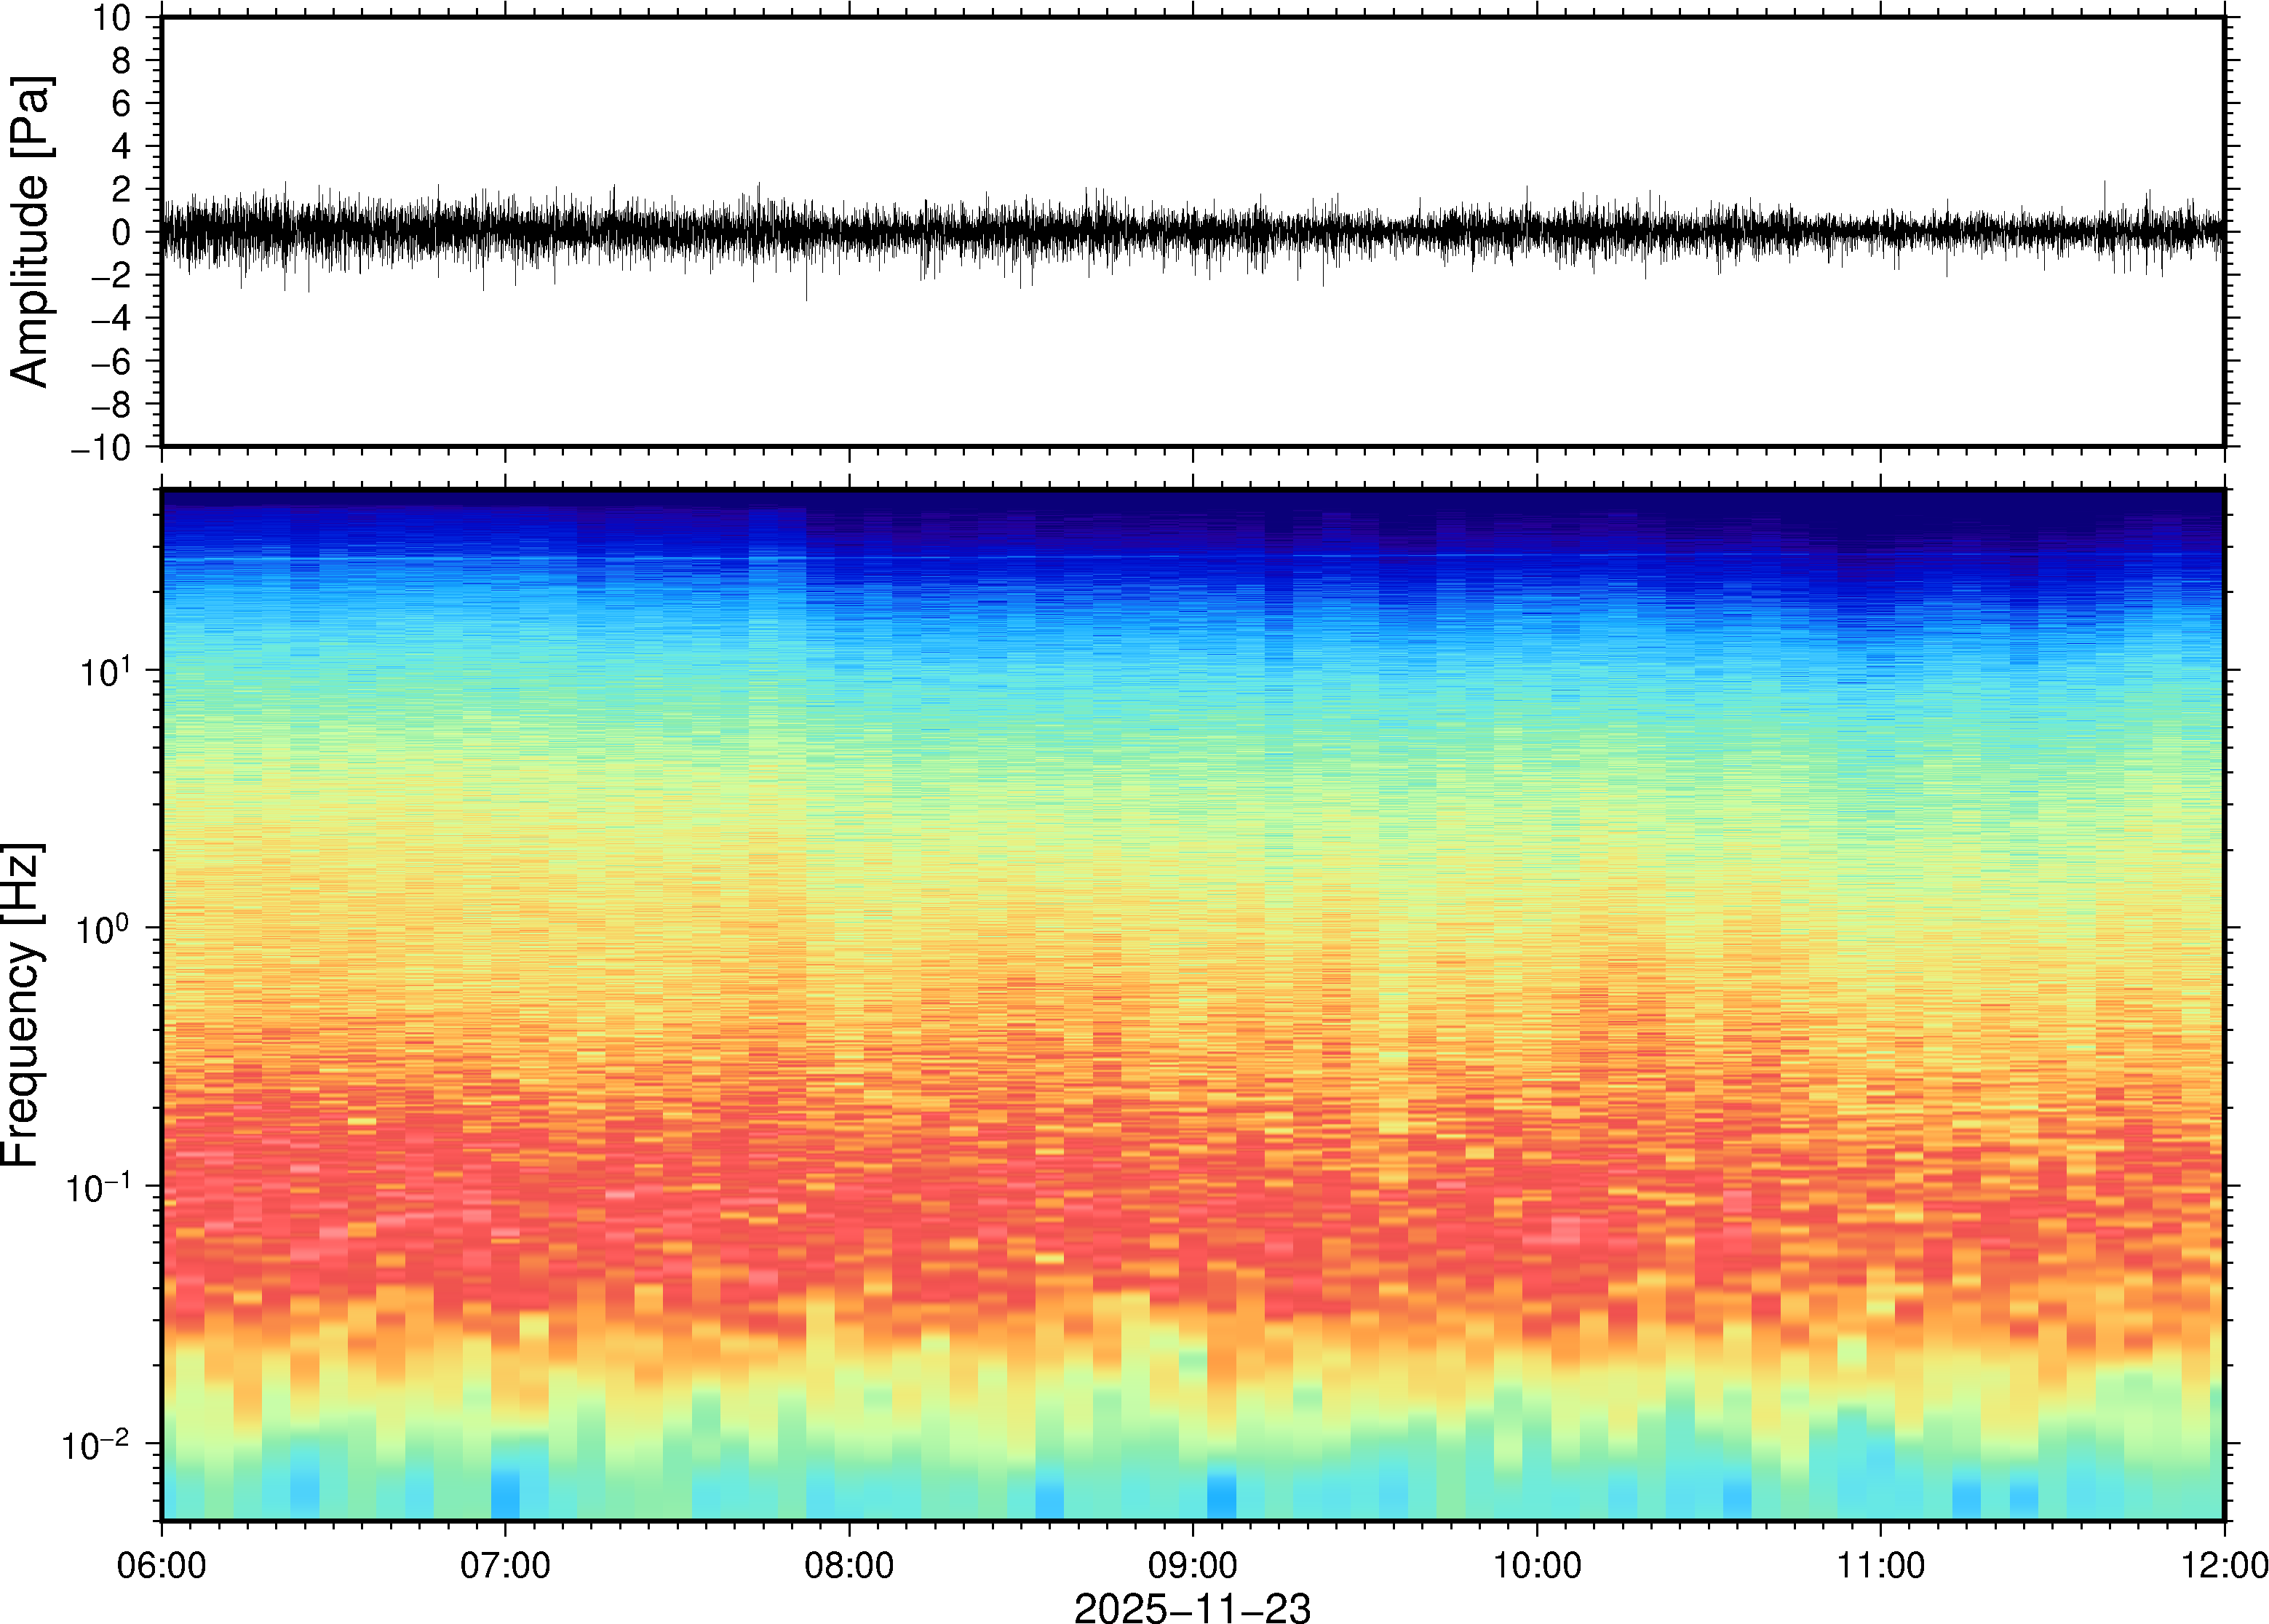Click the 10⁻² frequency tick label

point(96,1444)
